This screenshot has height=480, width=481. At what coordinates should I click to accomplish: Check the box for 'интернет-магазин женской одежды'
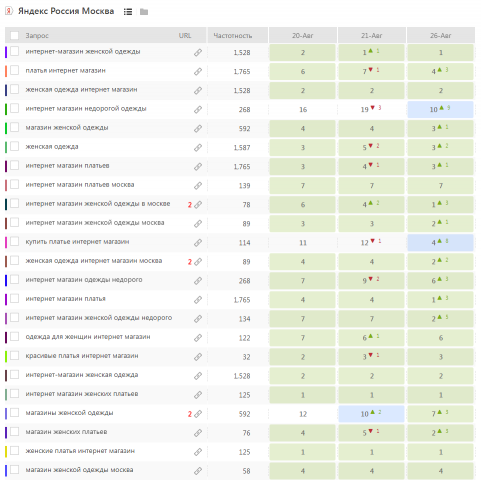tap(14, 51)
